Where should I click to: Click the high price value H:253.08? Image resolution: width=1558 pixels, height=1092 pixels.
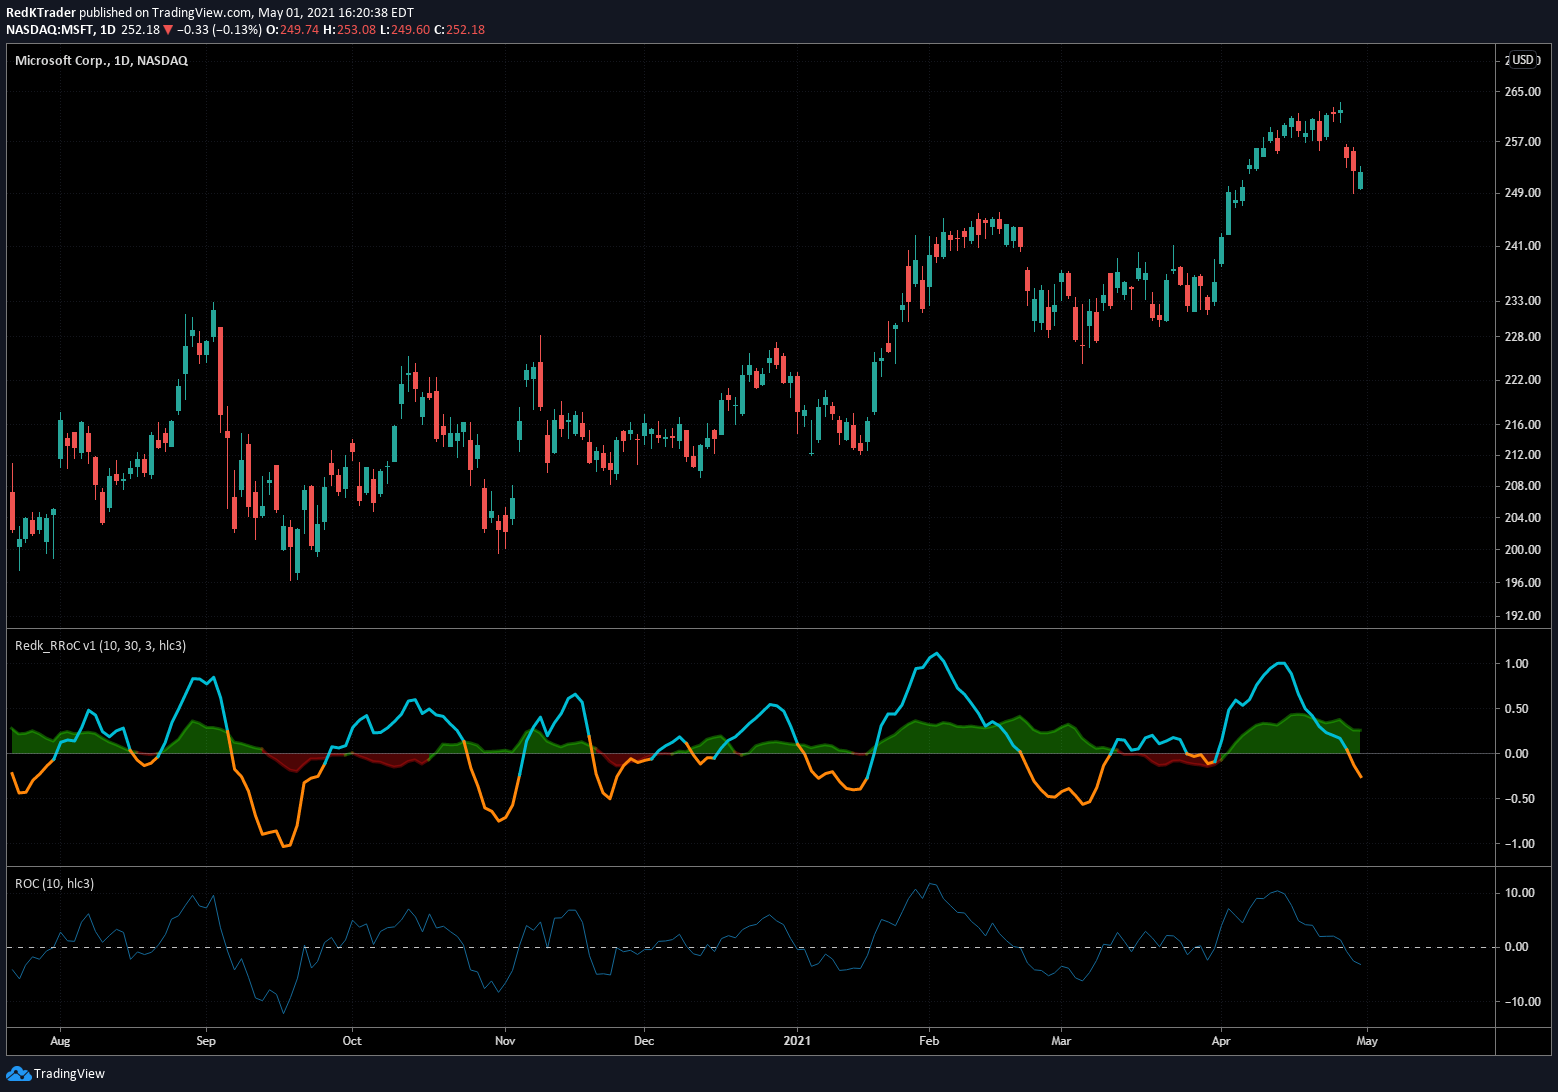click(350, 29)
